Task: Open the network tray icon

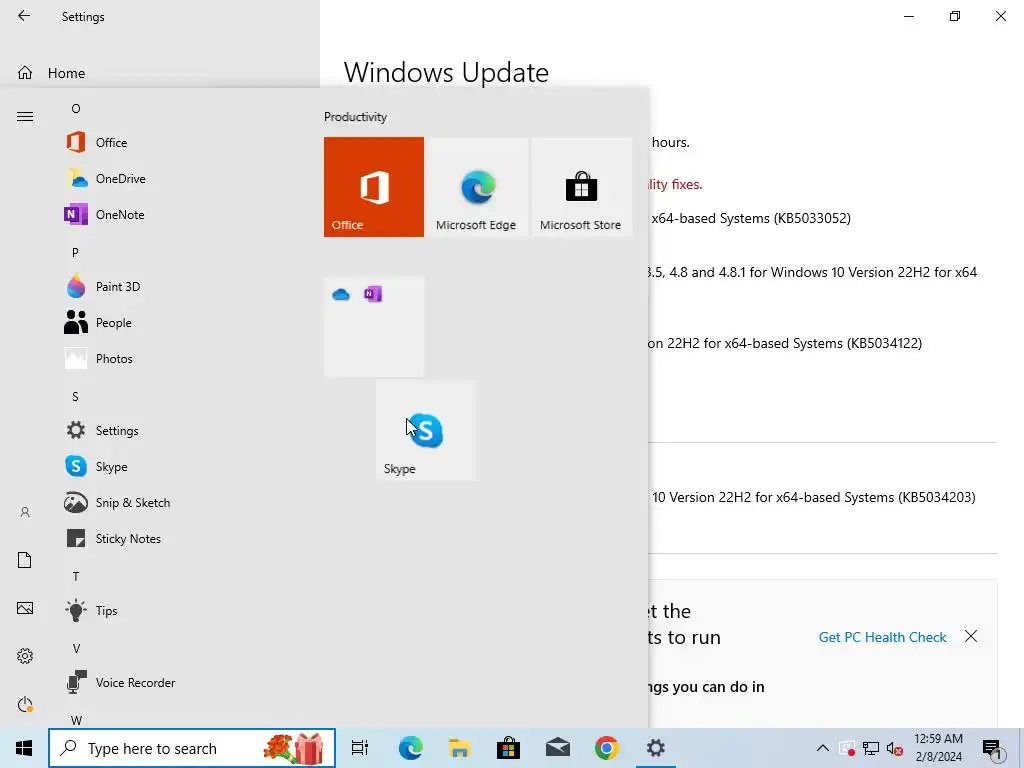Action: 871,748
